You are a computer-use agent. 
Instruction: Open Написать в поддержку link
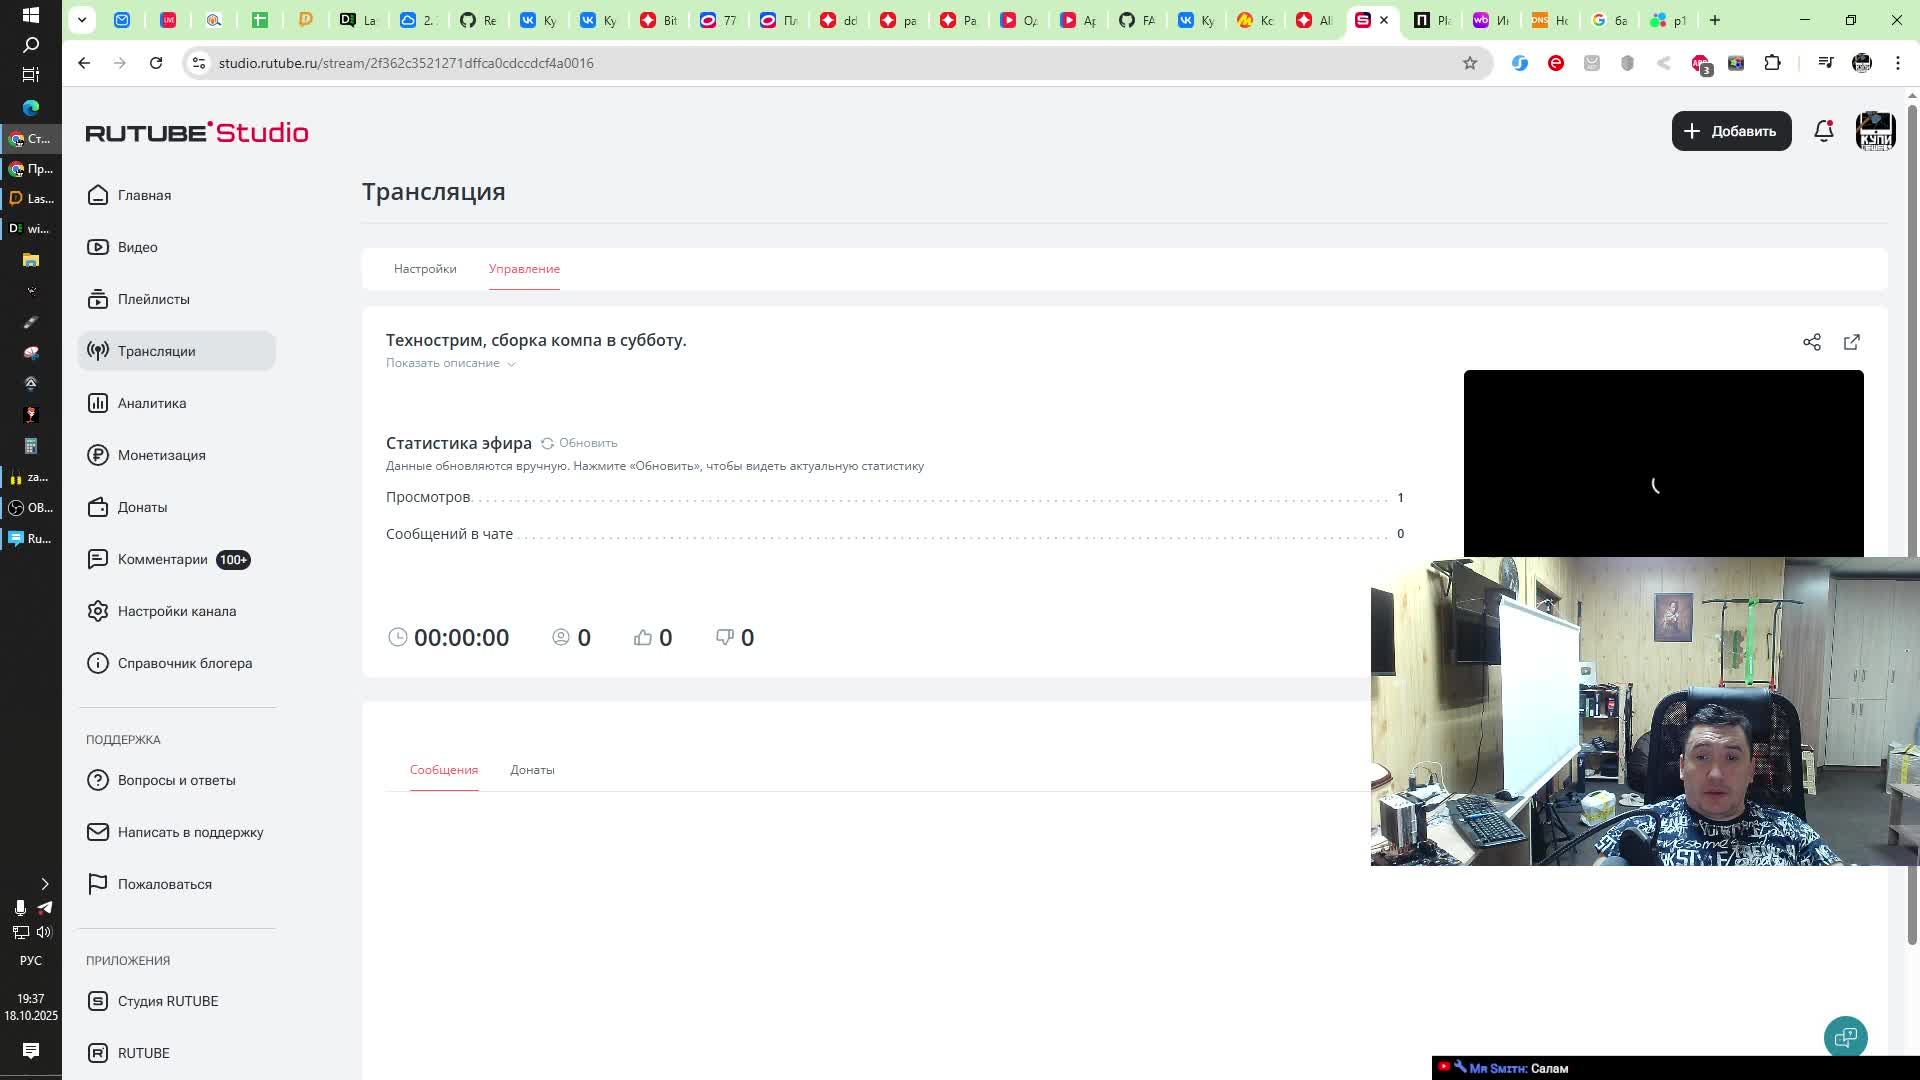190,832
